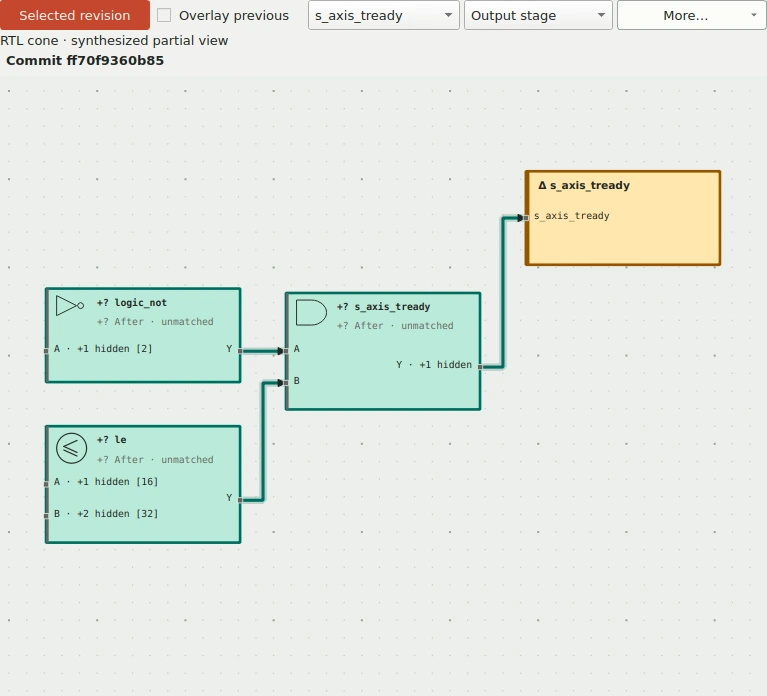Image resolution: width=767 pixels, height=696 pixels.
Task: Toggle the Overlay previous checkbox
Action: pos(164,15)
